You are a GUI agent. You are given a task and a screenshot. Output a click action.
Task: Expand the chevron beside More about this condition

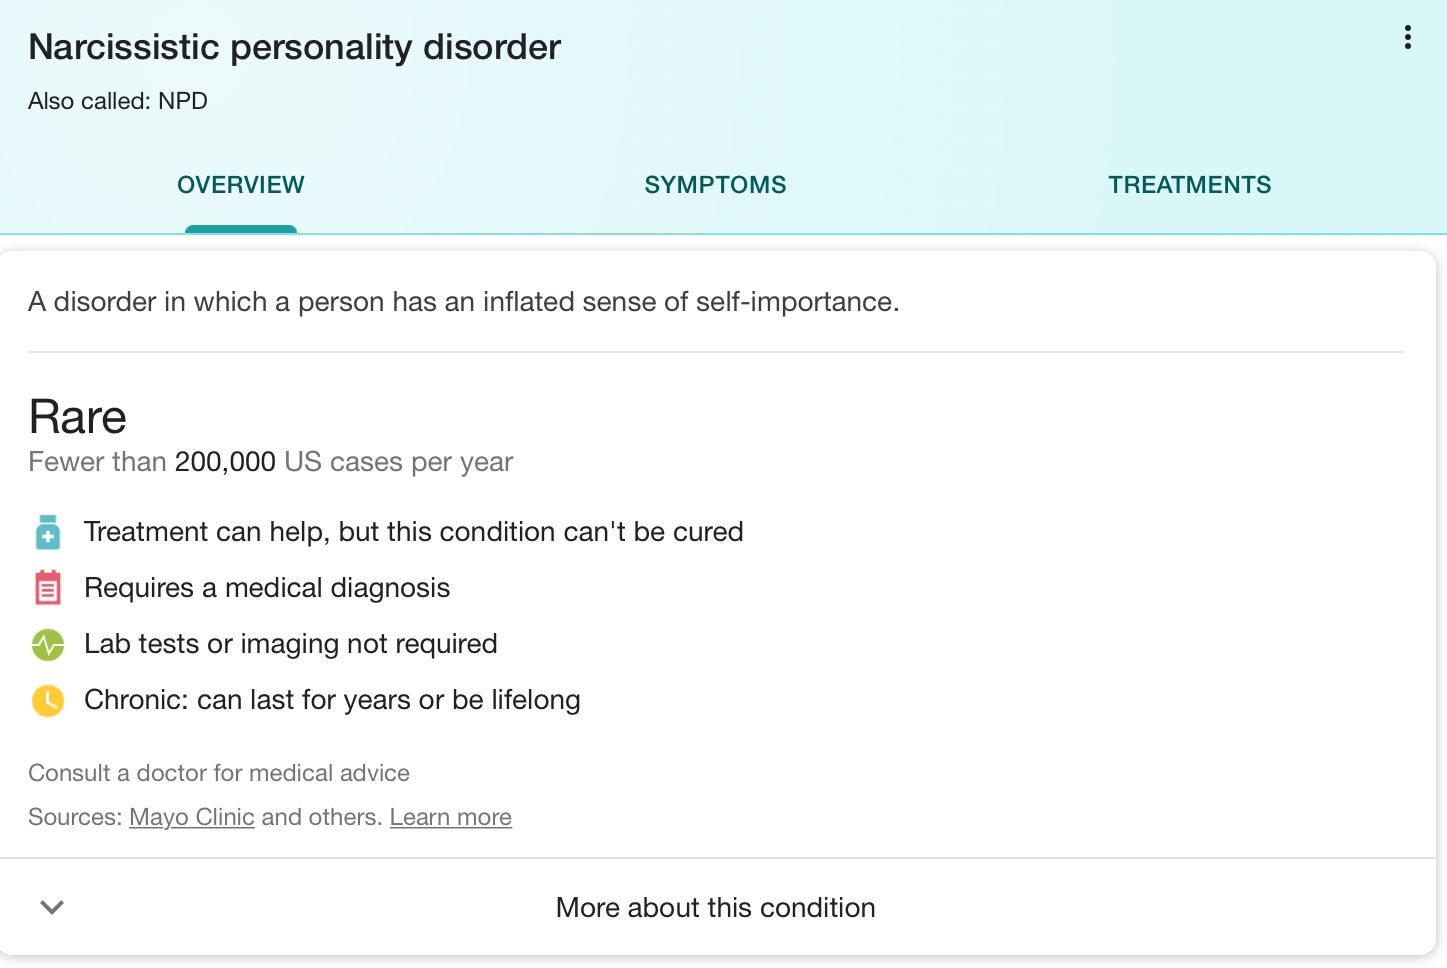pyautogui.click(x=52, y=907)
